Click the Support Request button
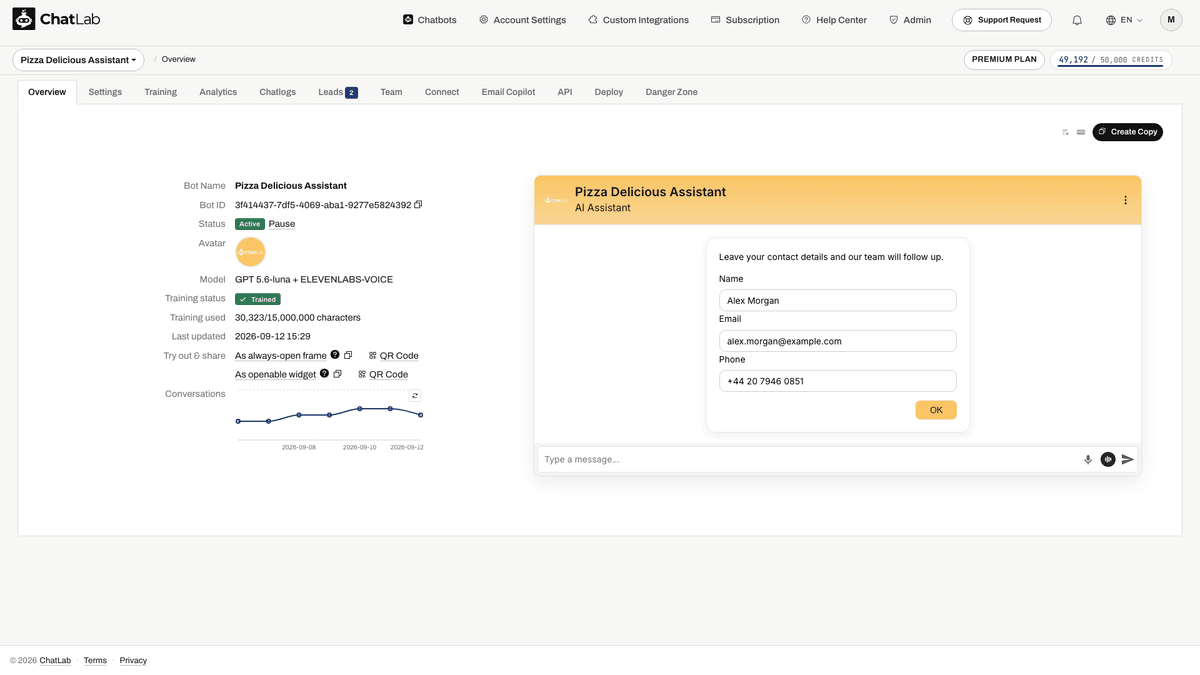 pyautogui.click(x=1002, y=20)
